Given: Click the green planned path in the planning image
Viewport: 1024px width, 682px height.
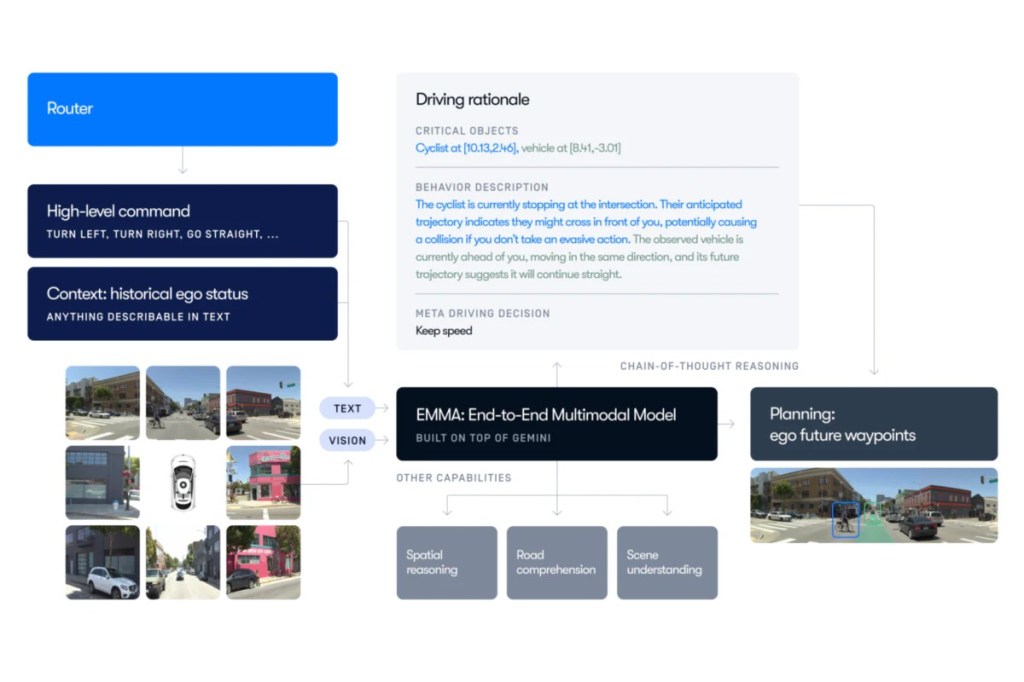Looking at the screenshot, I should (880, 522).
